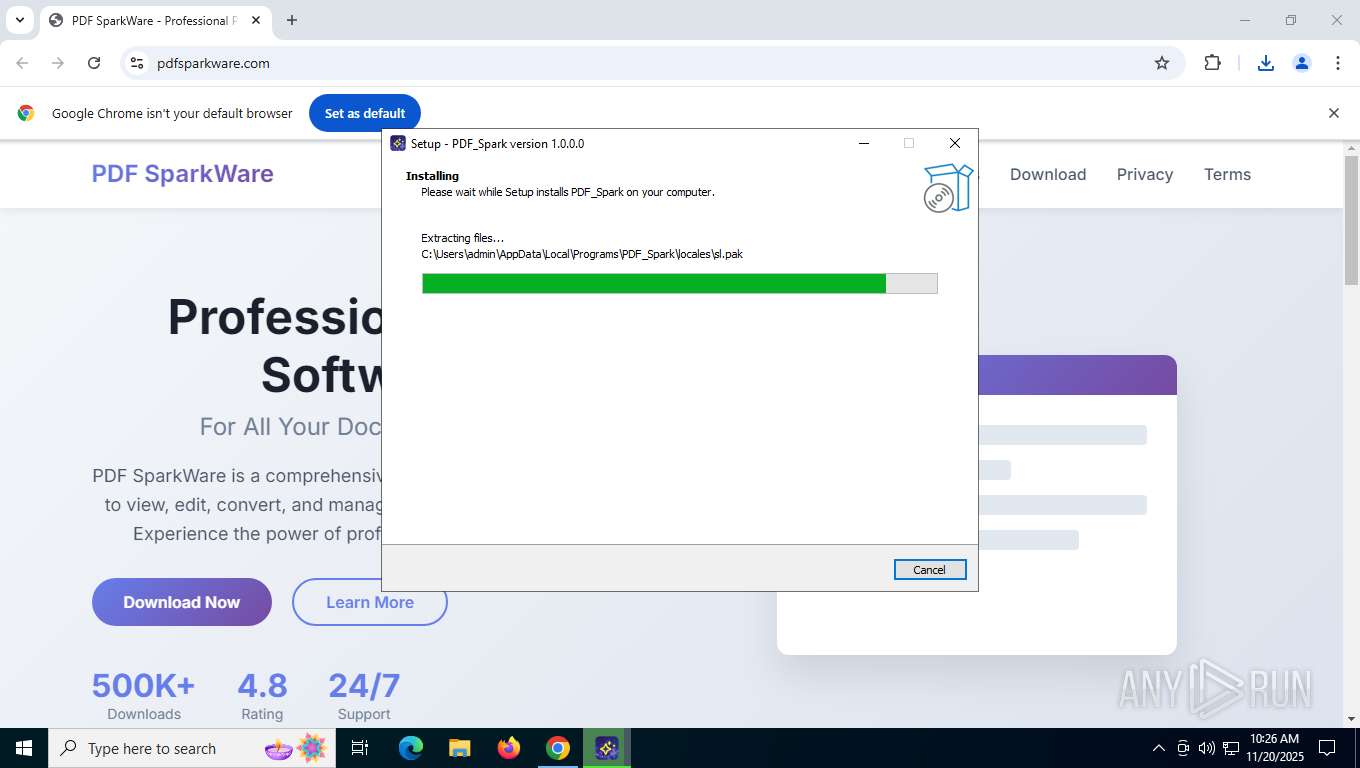Switch to PDF_Spark setup taskbar icon
The image size is (1360, 768).
(x=607, y=748)
